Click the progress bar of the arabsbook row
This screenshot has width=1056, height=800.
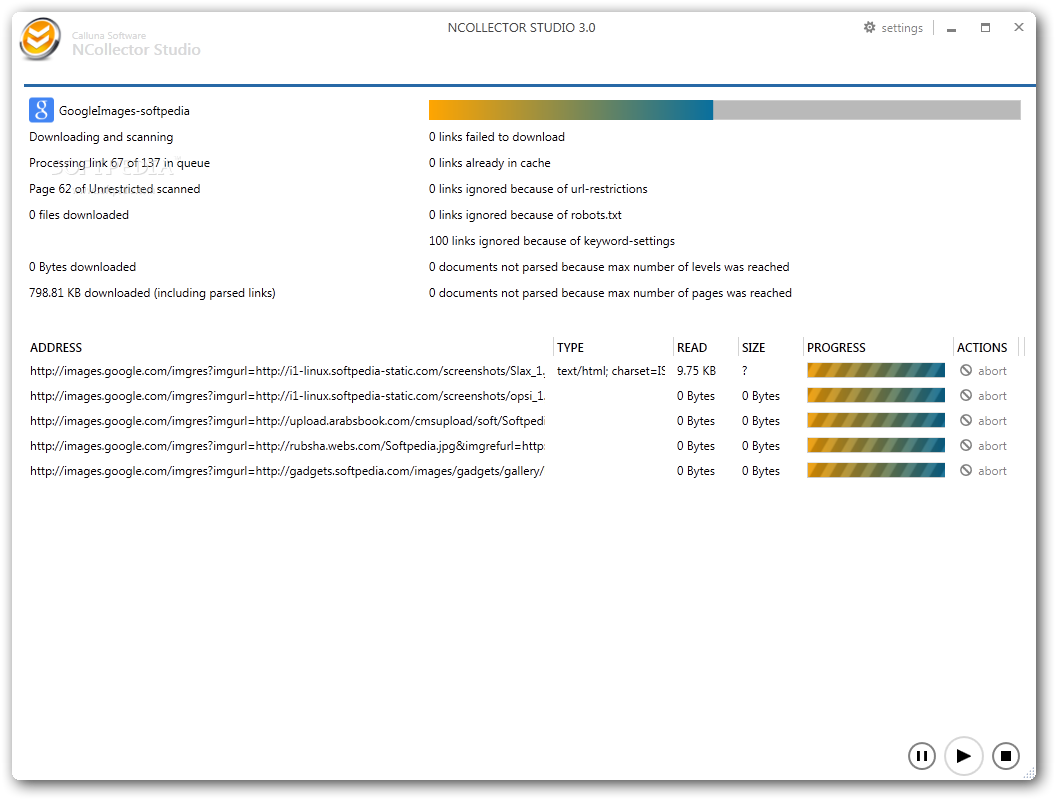point(876,420)
